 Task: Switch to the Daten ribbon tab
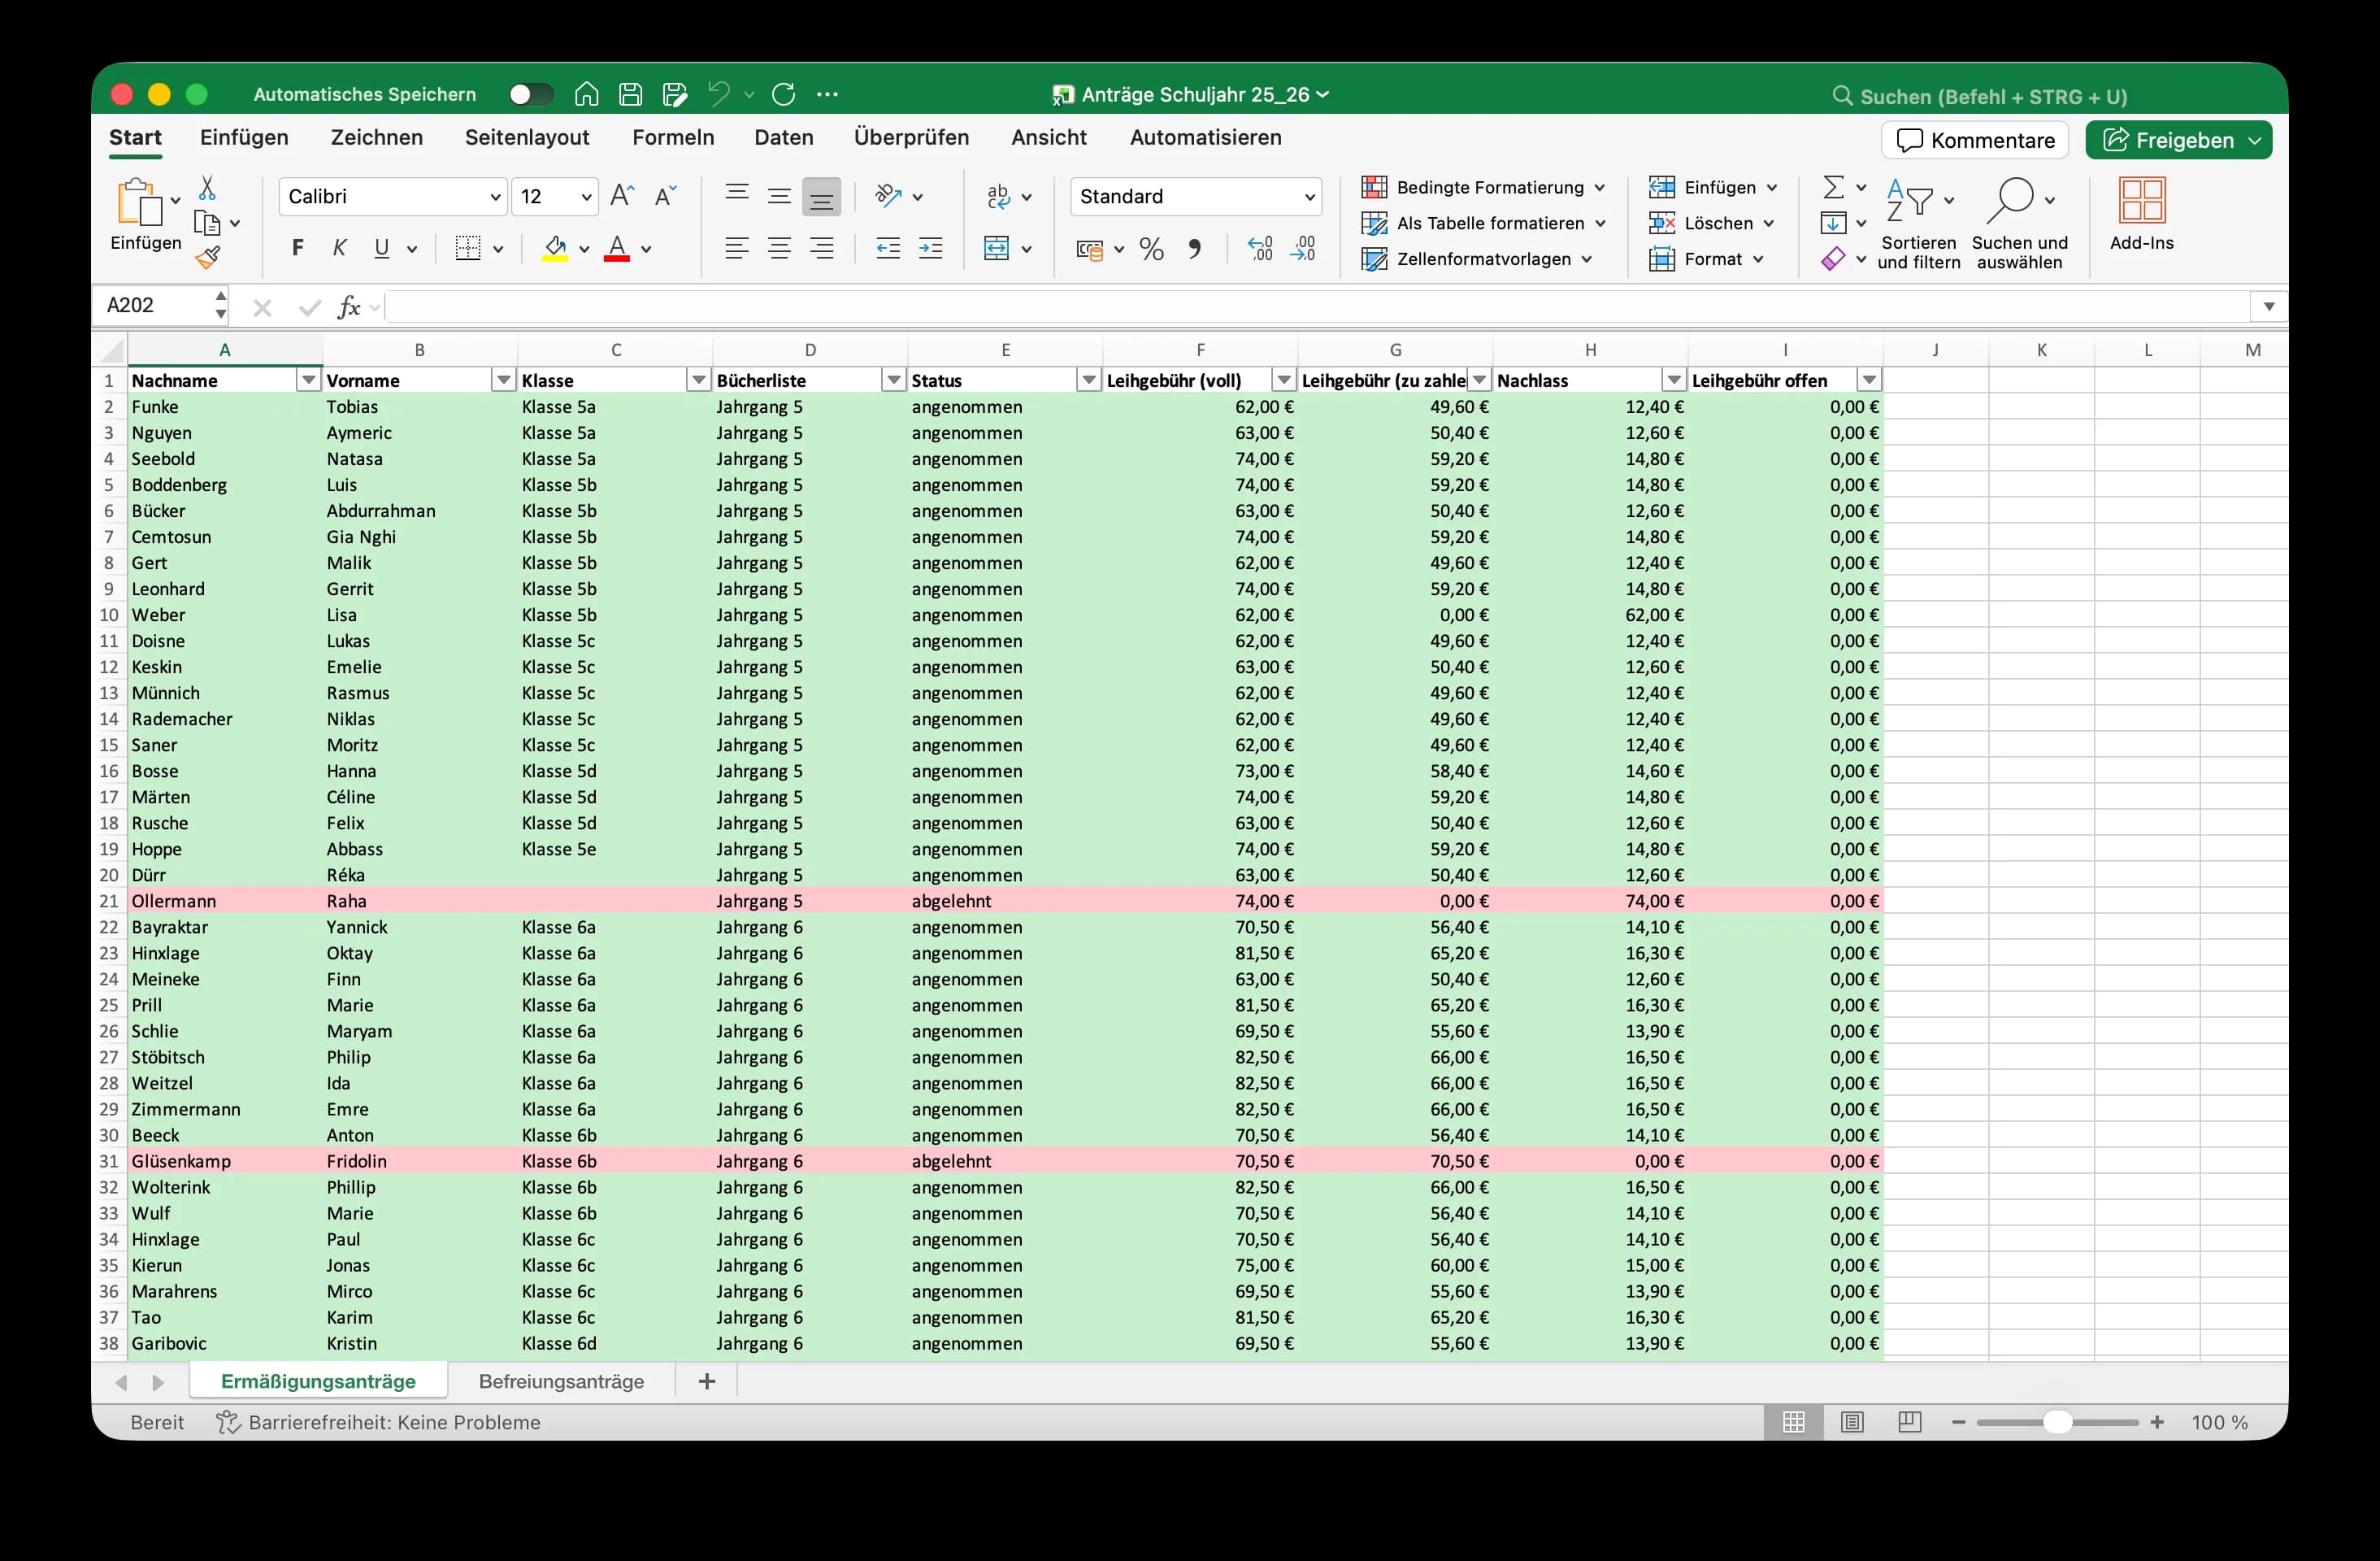(784, 137)
